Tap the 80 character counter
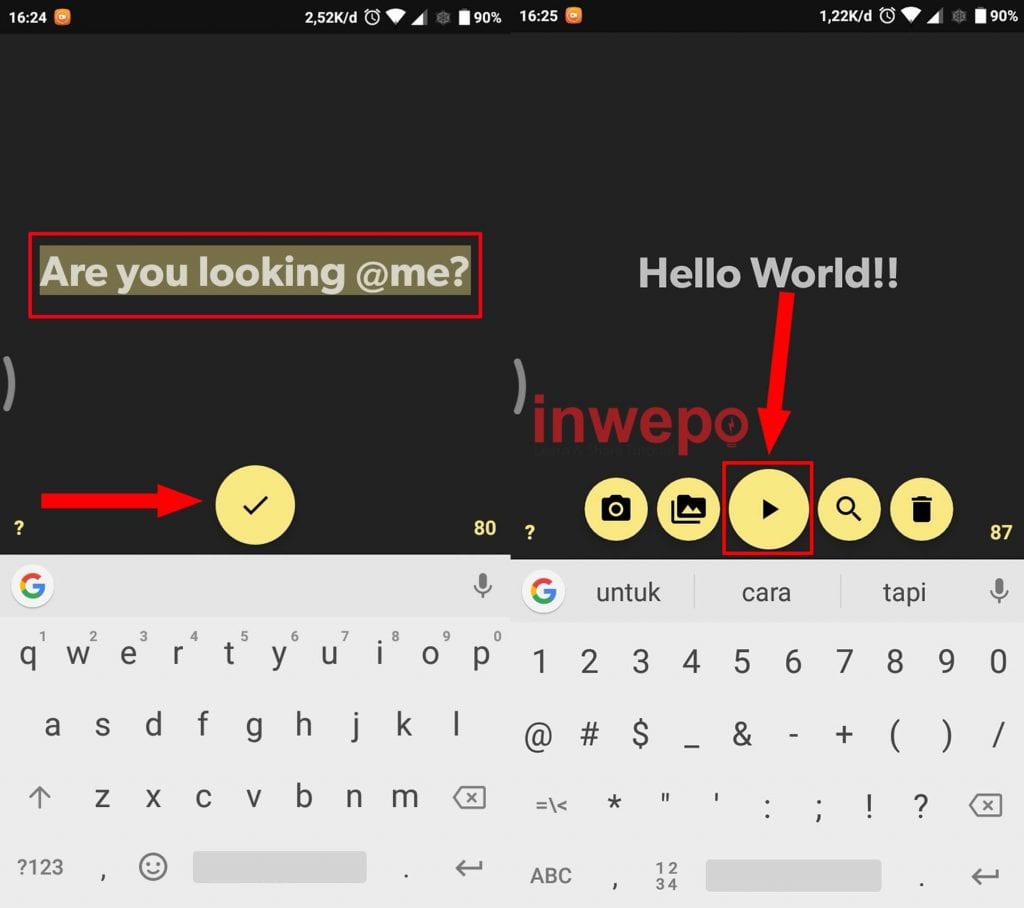This screenshot has height=908, width=1024. click(485, 528)
